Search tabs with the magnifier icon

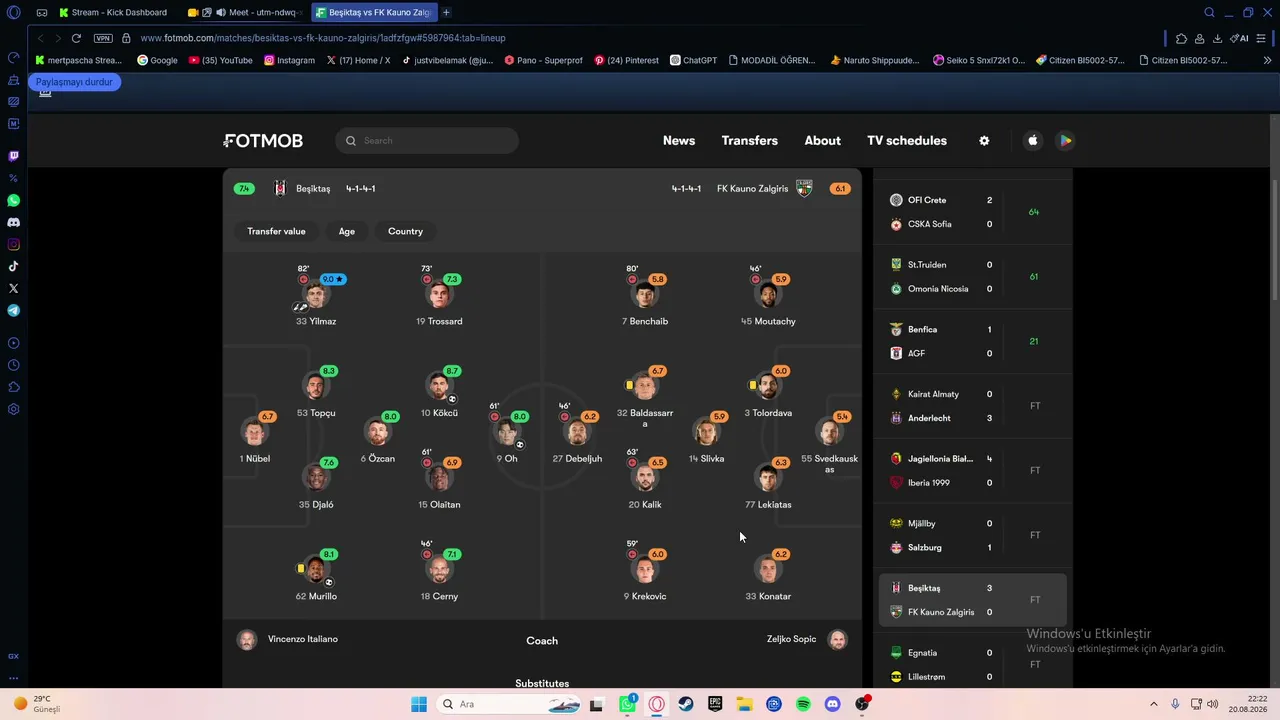(x=1209, y=12)
